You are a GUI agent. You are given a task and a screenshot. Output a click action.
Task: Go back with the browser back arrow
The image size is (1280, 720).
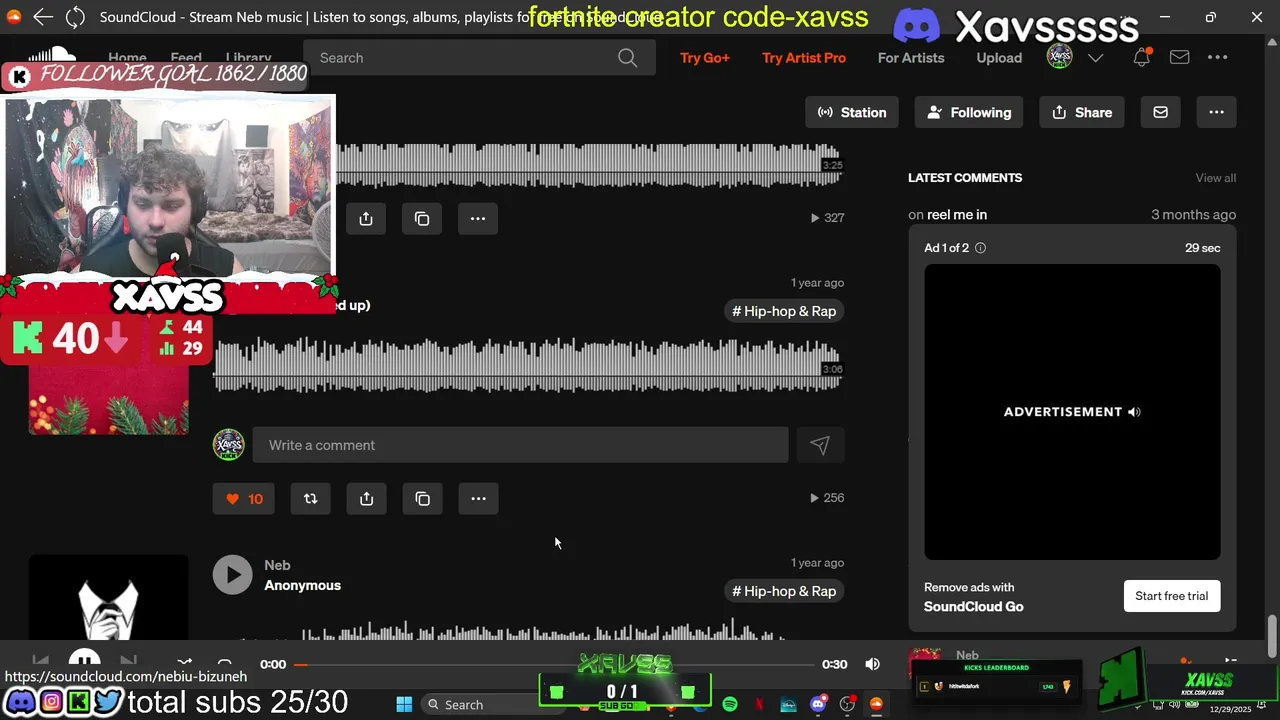tap(42, 17)
